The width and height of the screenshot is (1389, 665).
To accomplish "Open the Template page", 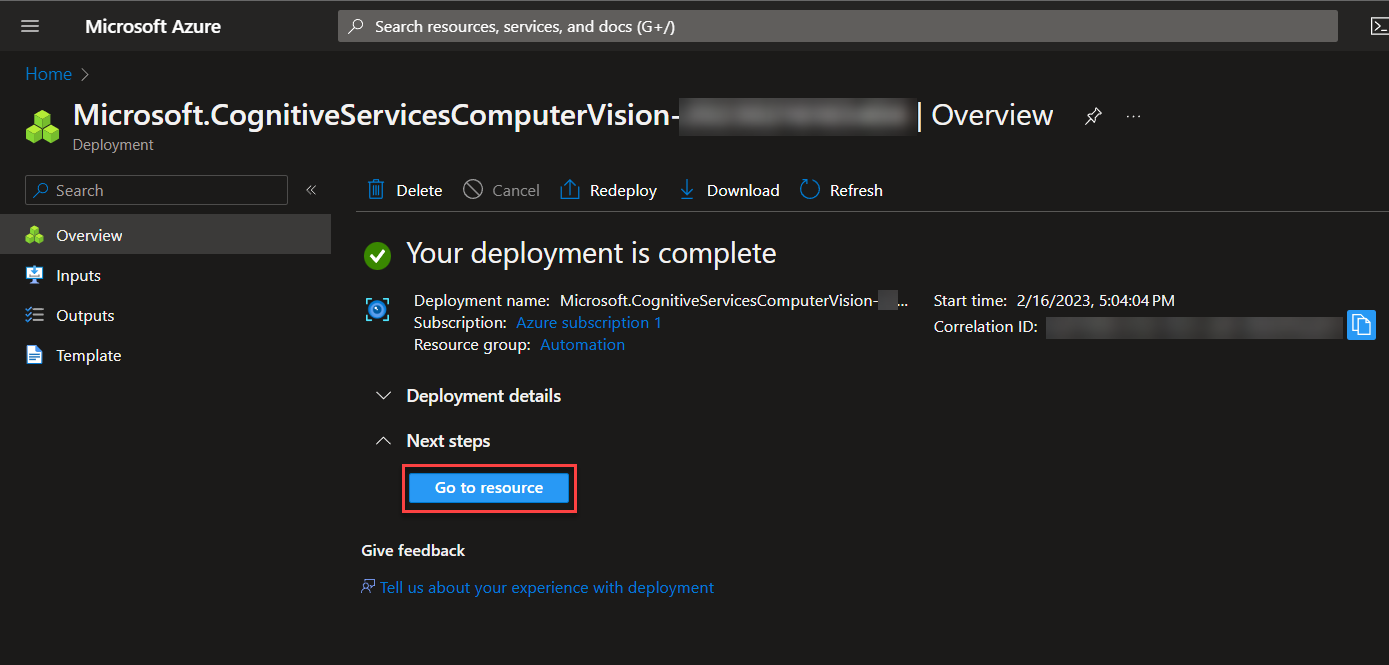I will click(x=88, y=356).
